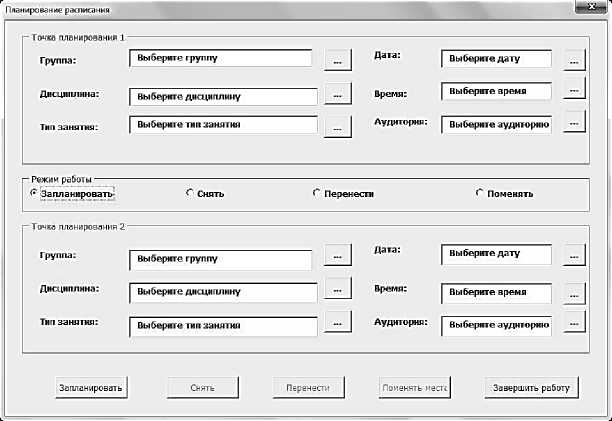Open group picker in planning point 2

pos(338,256)
